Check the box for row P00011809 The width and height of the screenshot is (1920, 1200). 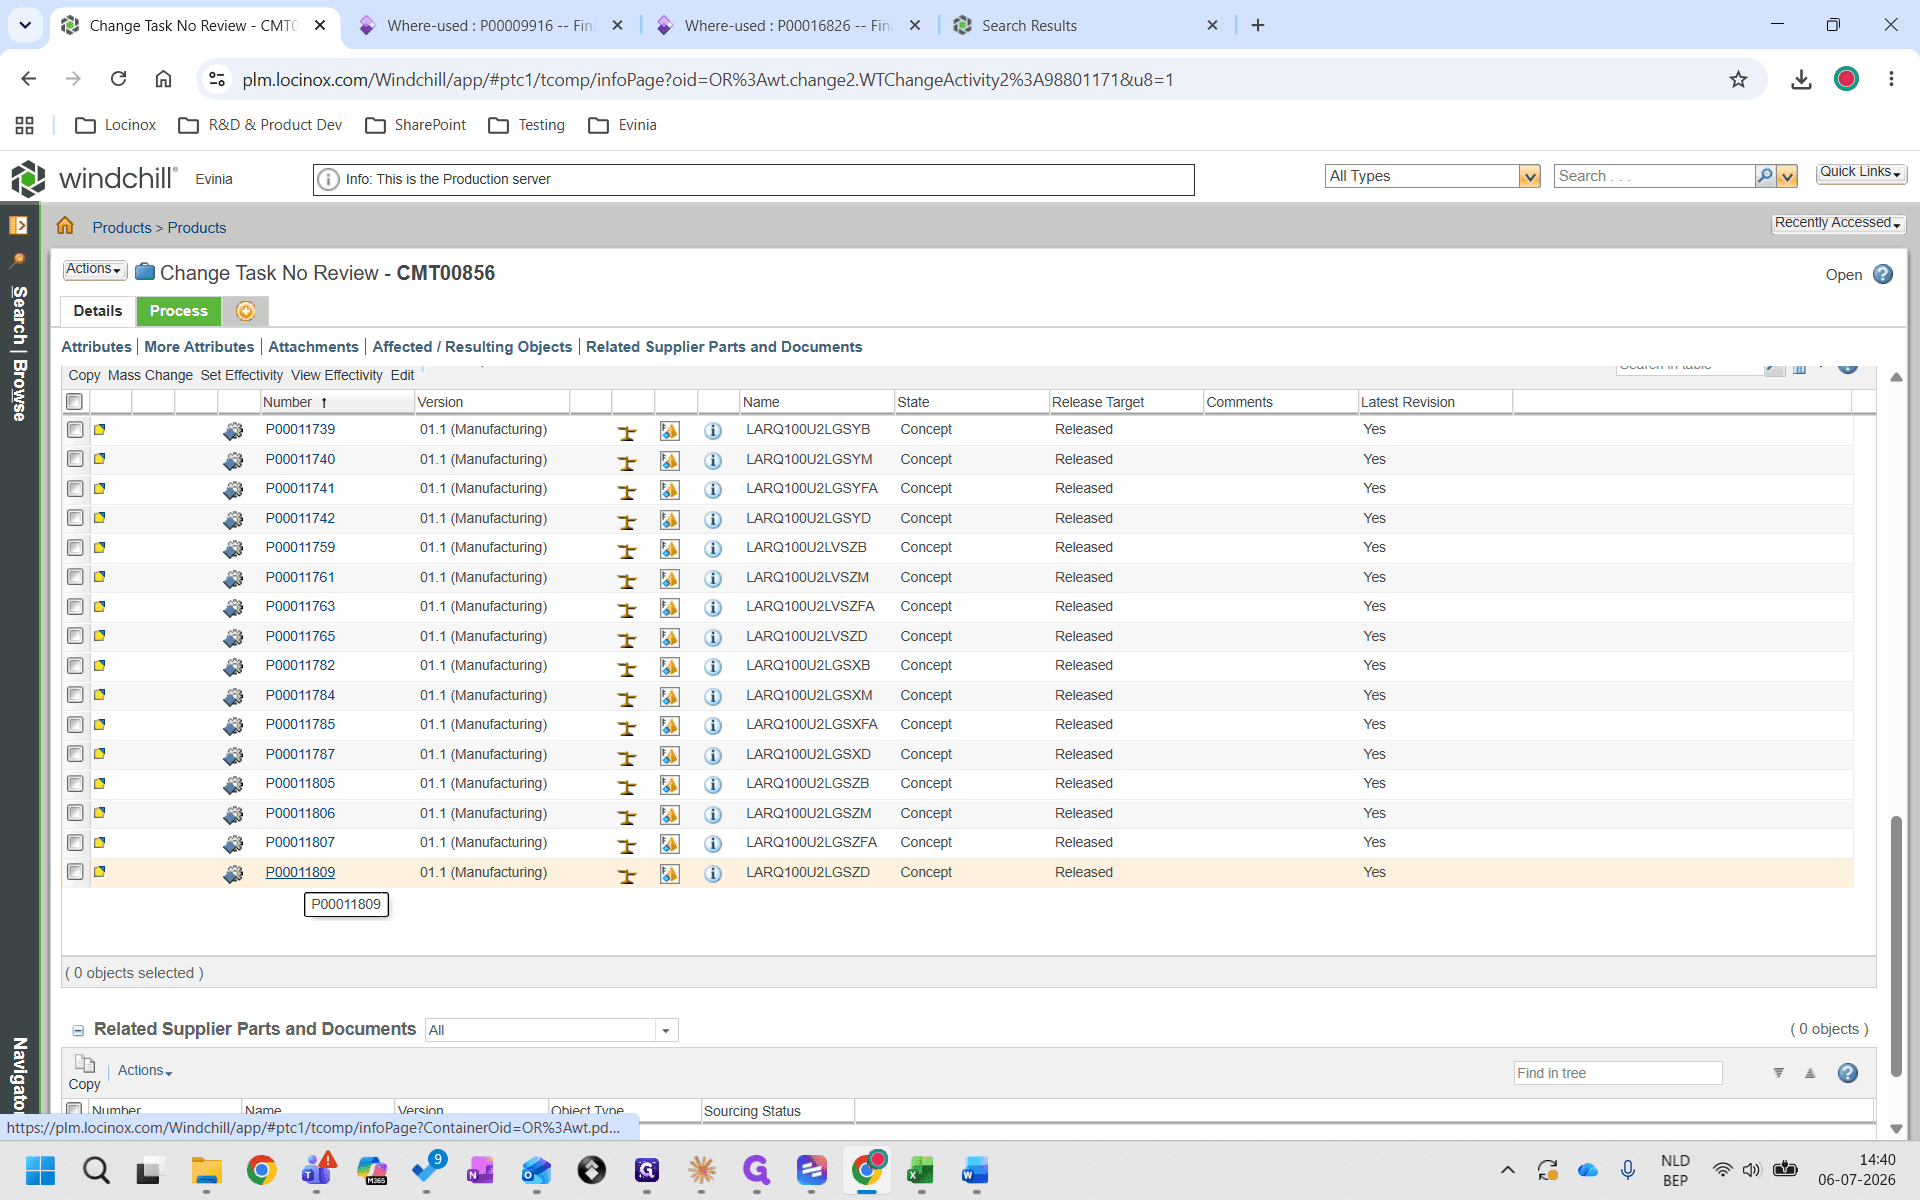click(75, 872)
